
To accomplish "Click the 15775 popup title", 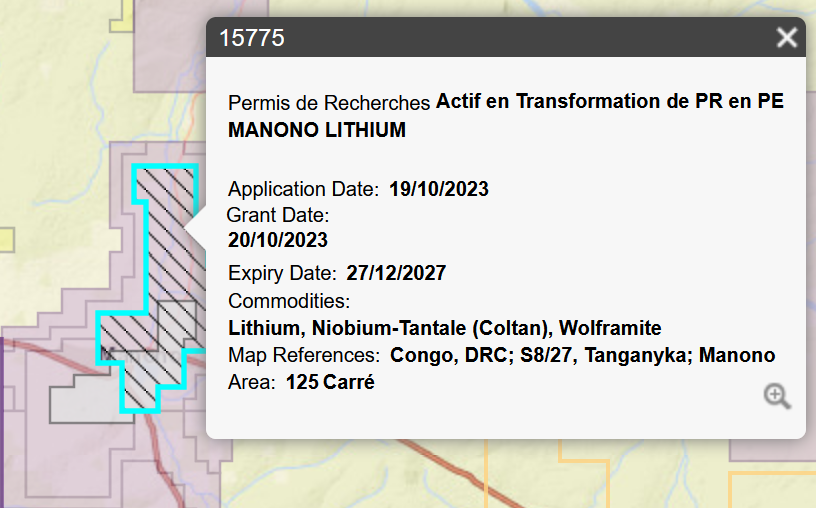I will click(252, 38).
